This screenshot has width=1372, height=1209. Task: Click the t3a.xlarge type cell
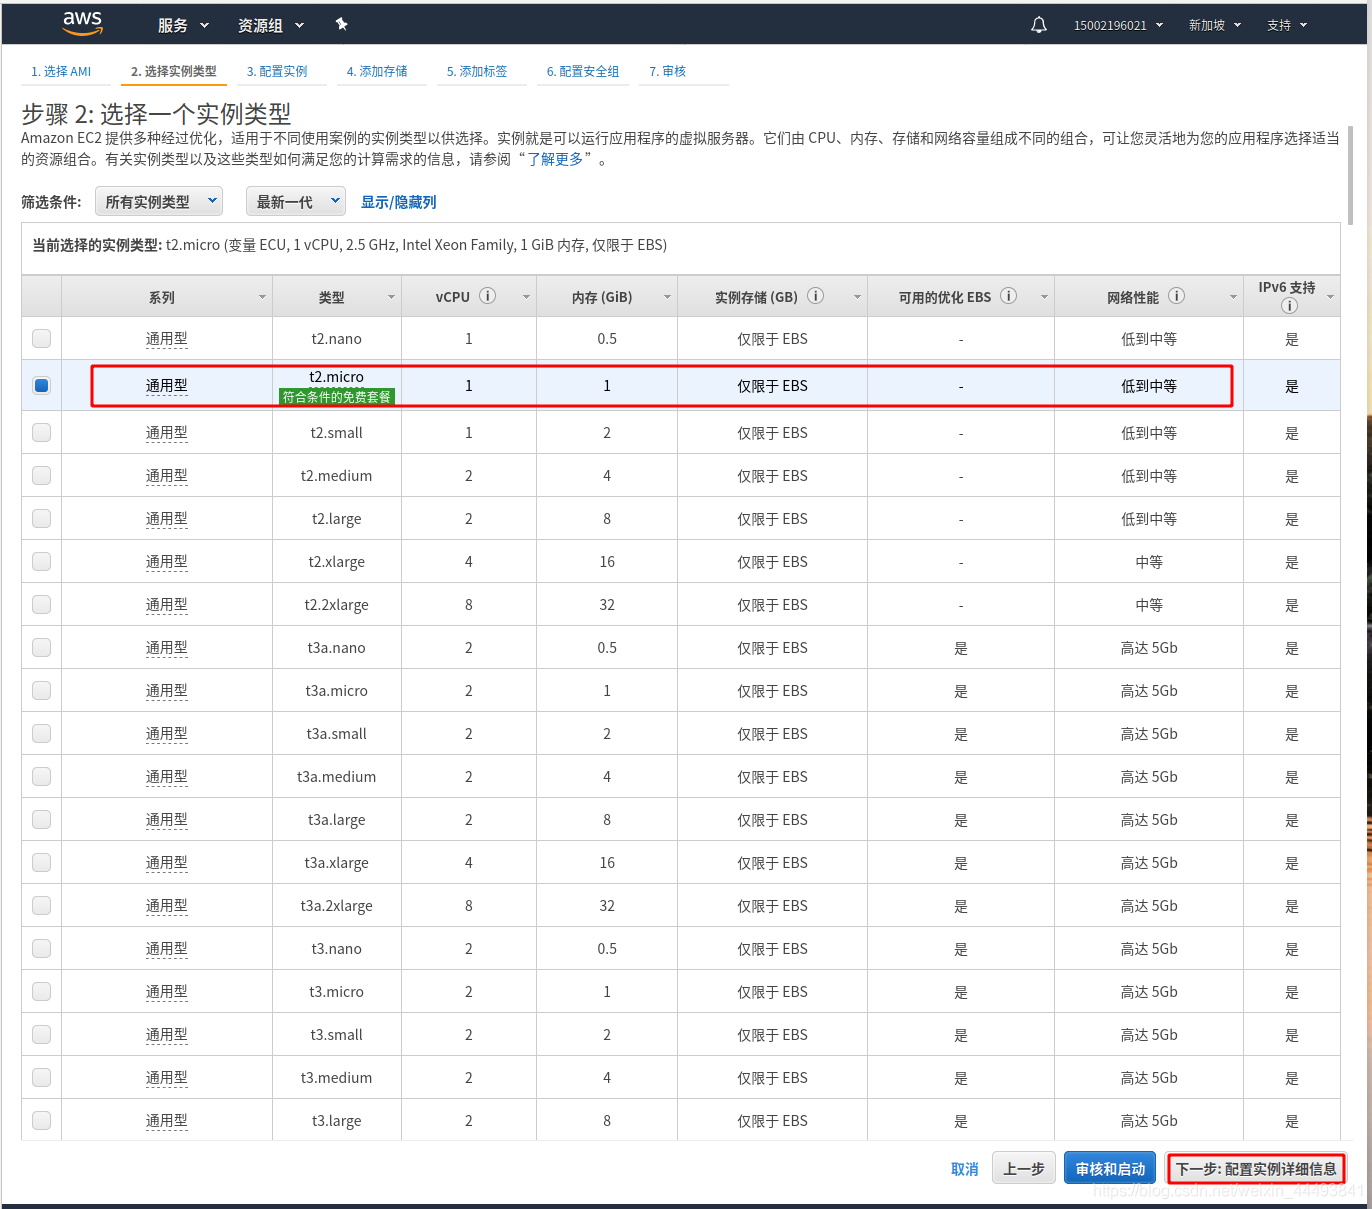pyautogui.click(x=336, y=862)
